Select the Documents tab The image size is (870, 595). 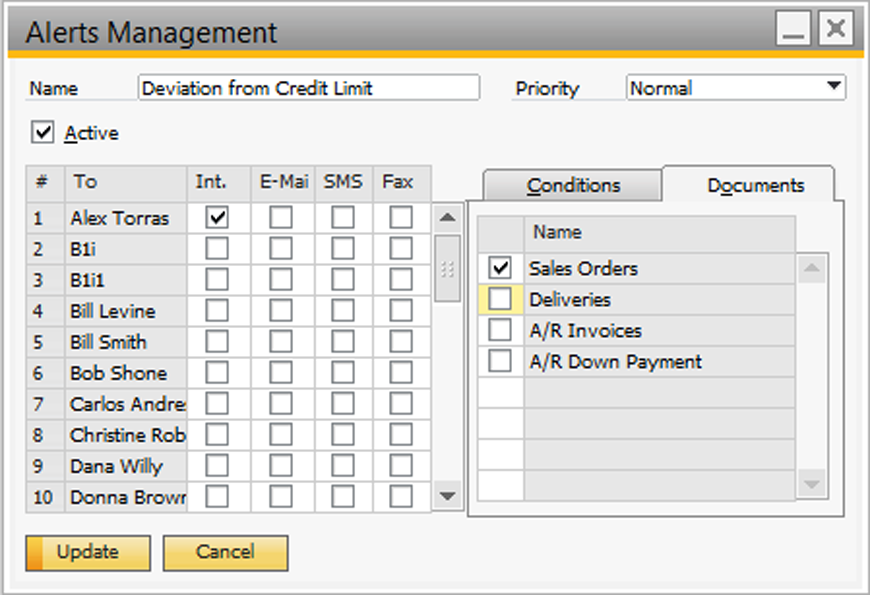click(756, 185)
